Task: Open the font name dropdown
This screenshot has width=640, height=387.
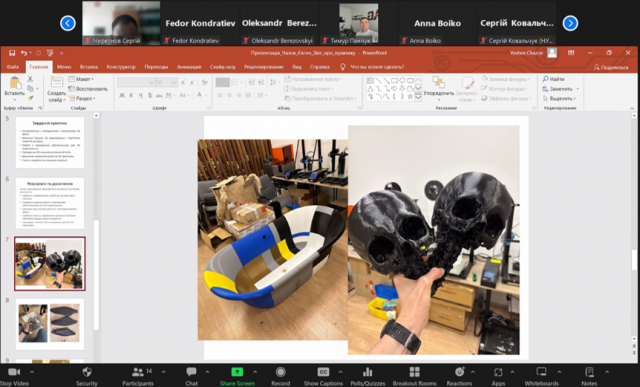Action: 151,82
